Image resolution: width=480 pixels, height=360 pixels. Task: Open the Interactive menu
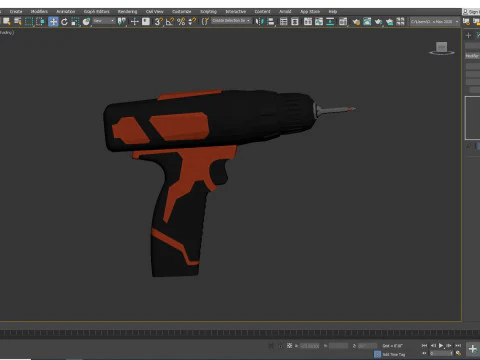click(236, 11)
